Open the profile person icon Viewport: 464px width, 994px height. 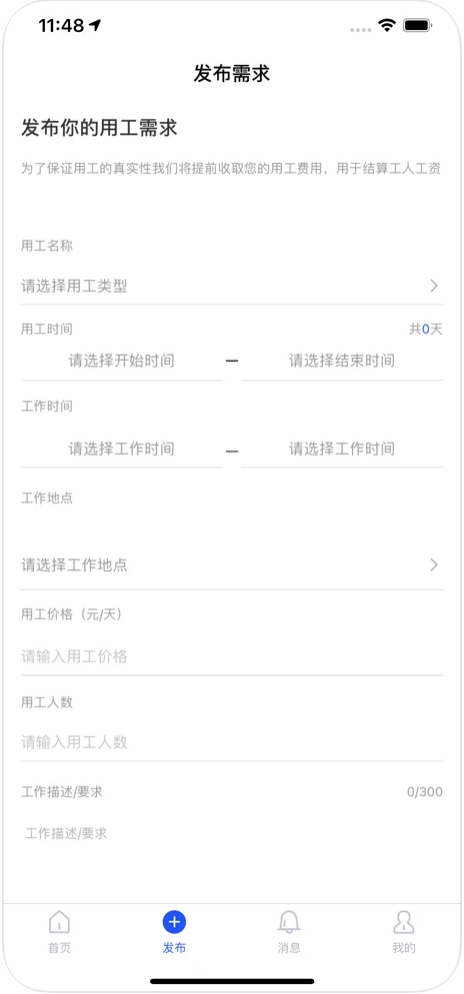404,922
